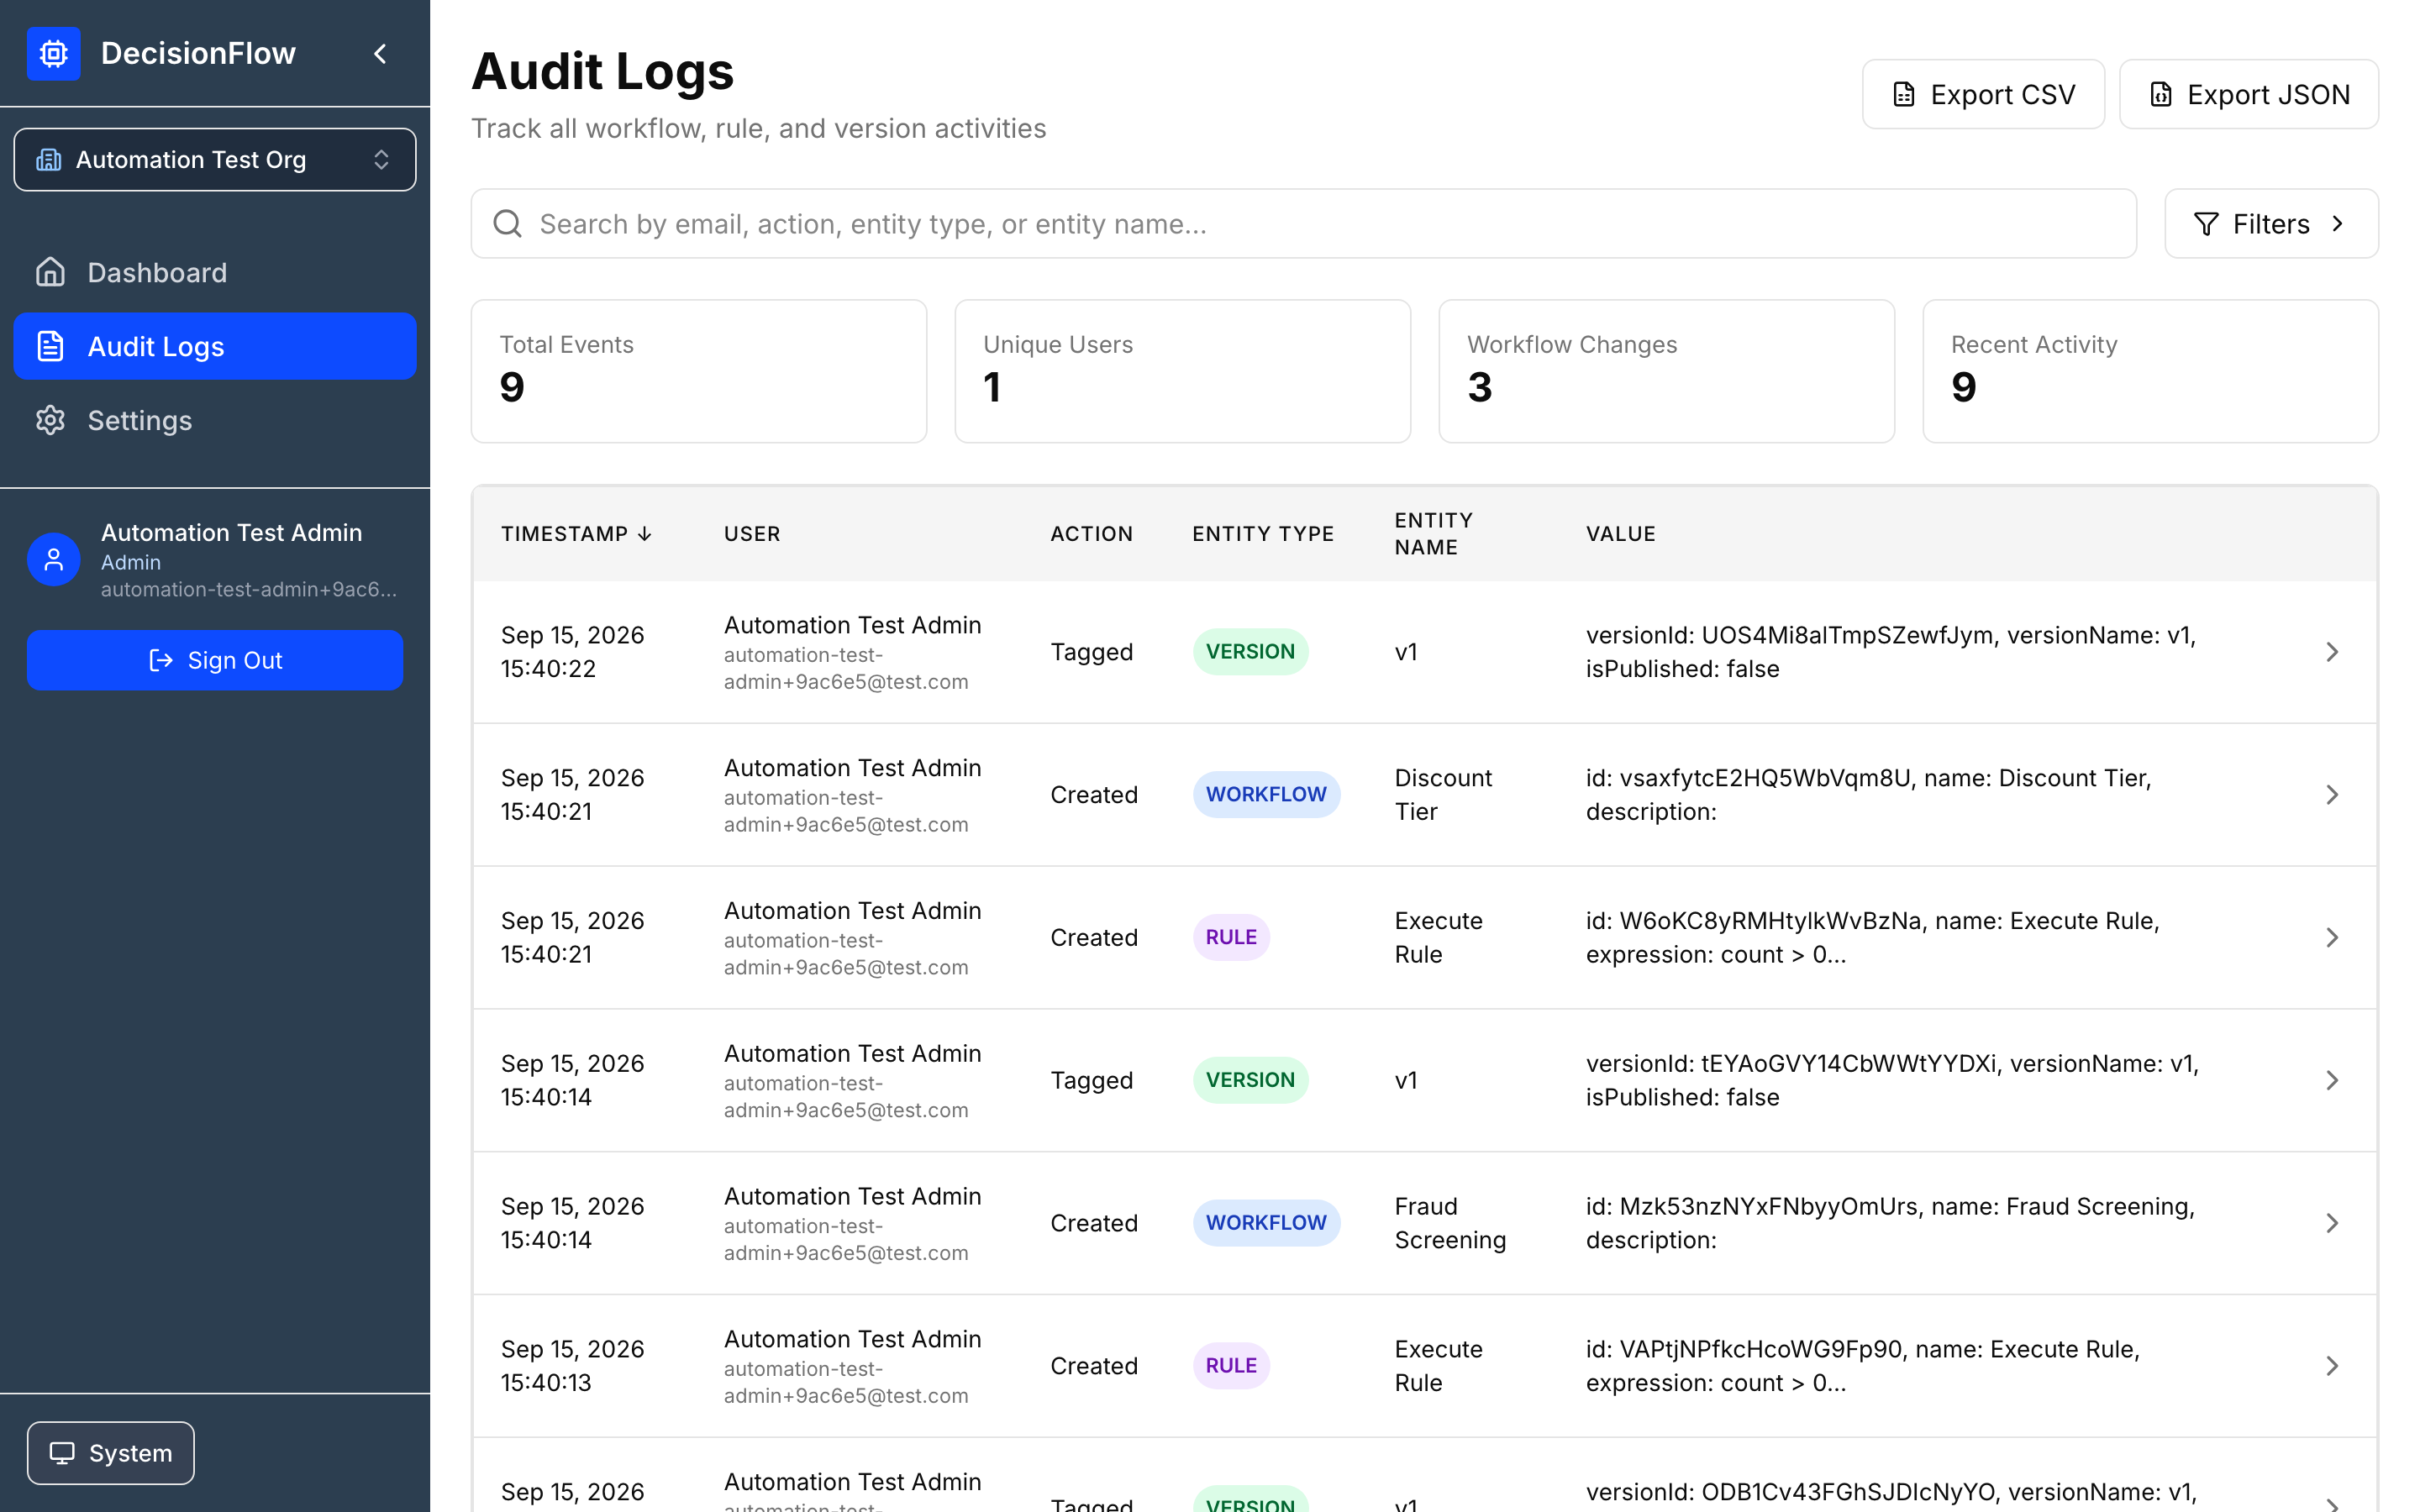2420x1512 pixels.
Task: Click the value text starting 'versionId: UOS4Mi8aITmpSZewfJym'
Action: click(1891, 652)
